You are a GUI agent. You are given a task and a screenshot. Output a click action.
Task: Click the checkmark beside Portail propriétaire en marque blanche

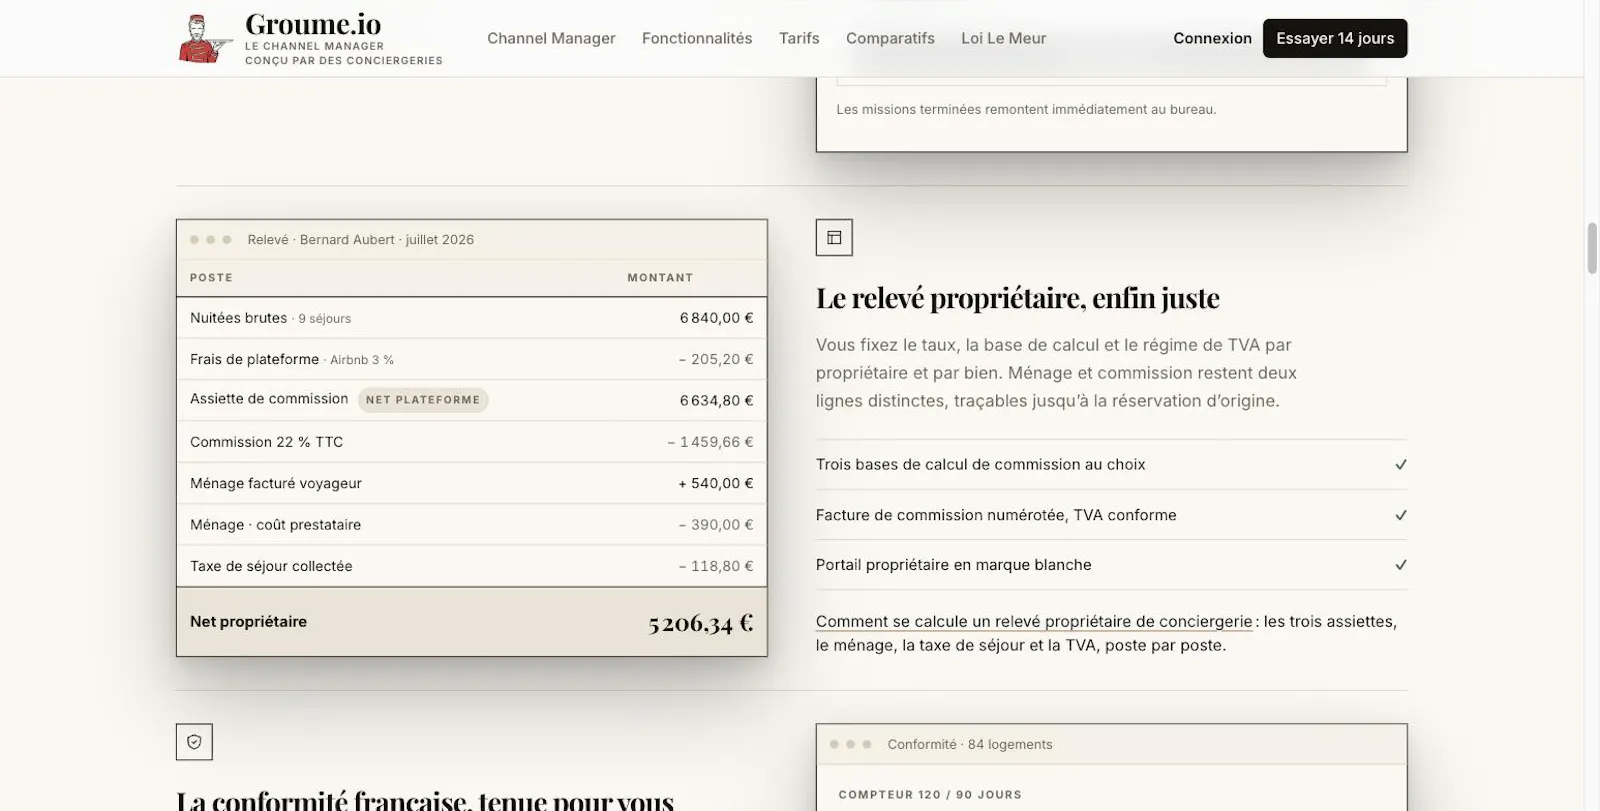coord(1401,565)
